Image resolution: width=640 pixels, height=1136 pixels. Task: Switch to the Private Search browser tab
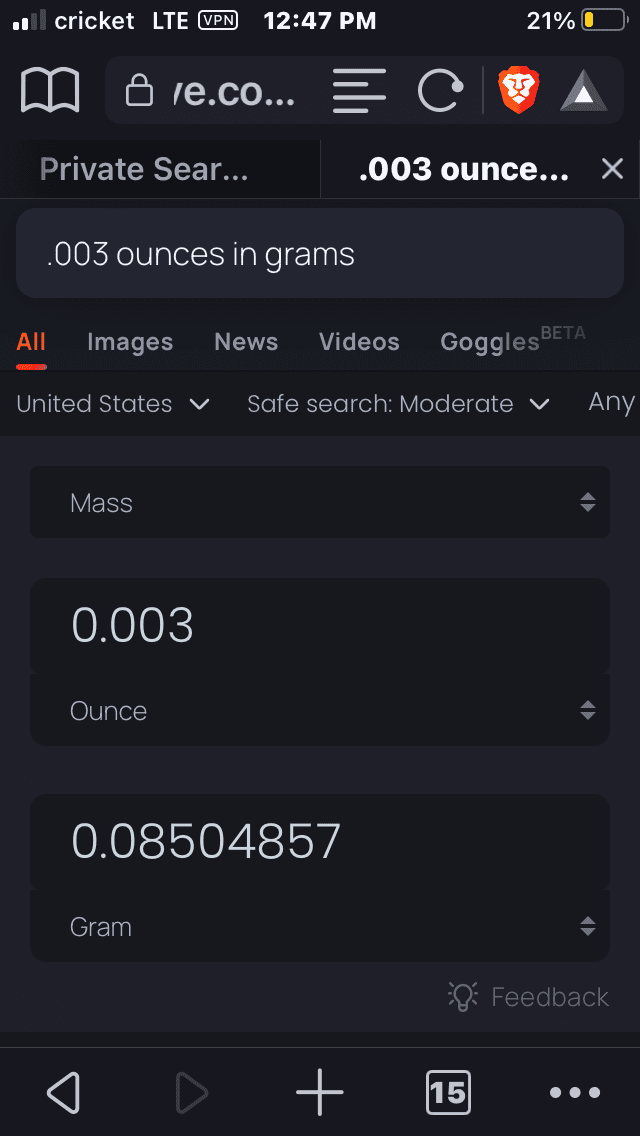tap(144, 169)
